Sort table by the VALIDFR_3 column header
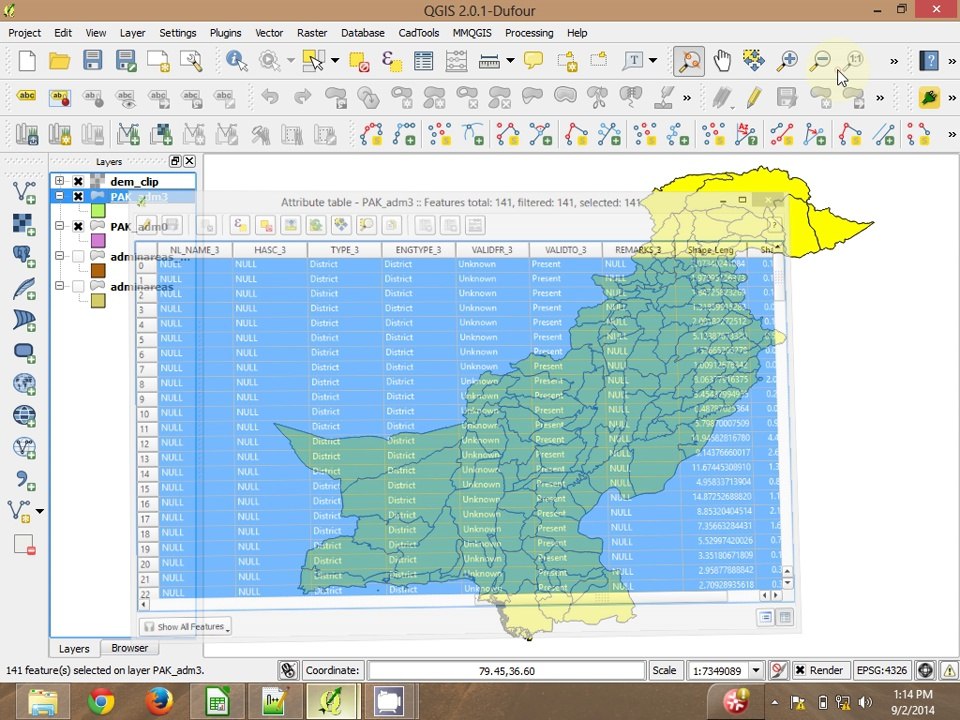This screenshot has height=720, width=960. coord(492,250)
